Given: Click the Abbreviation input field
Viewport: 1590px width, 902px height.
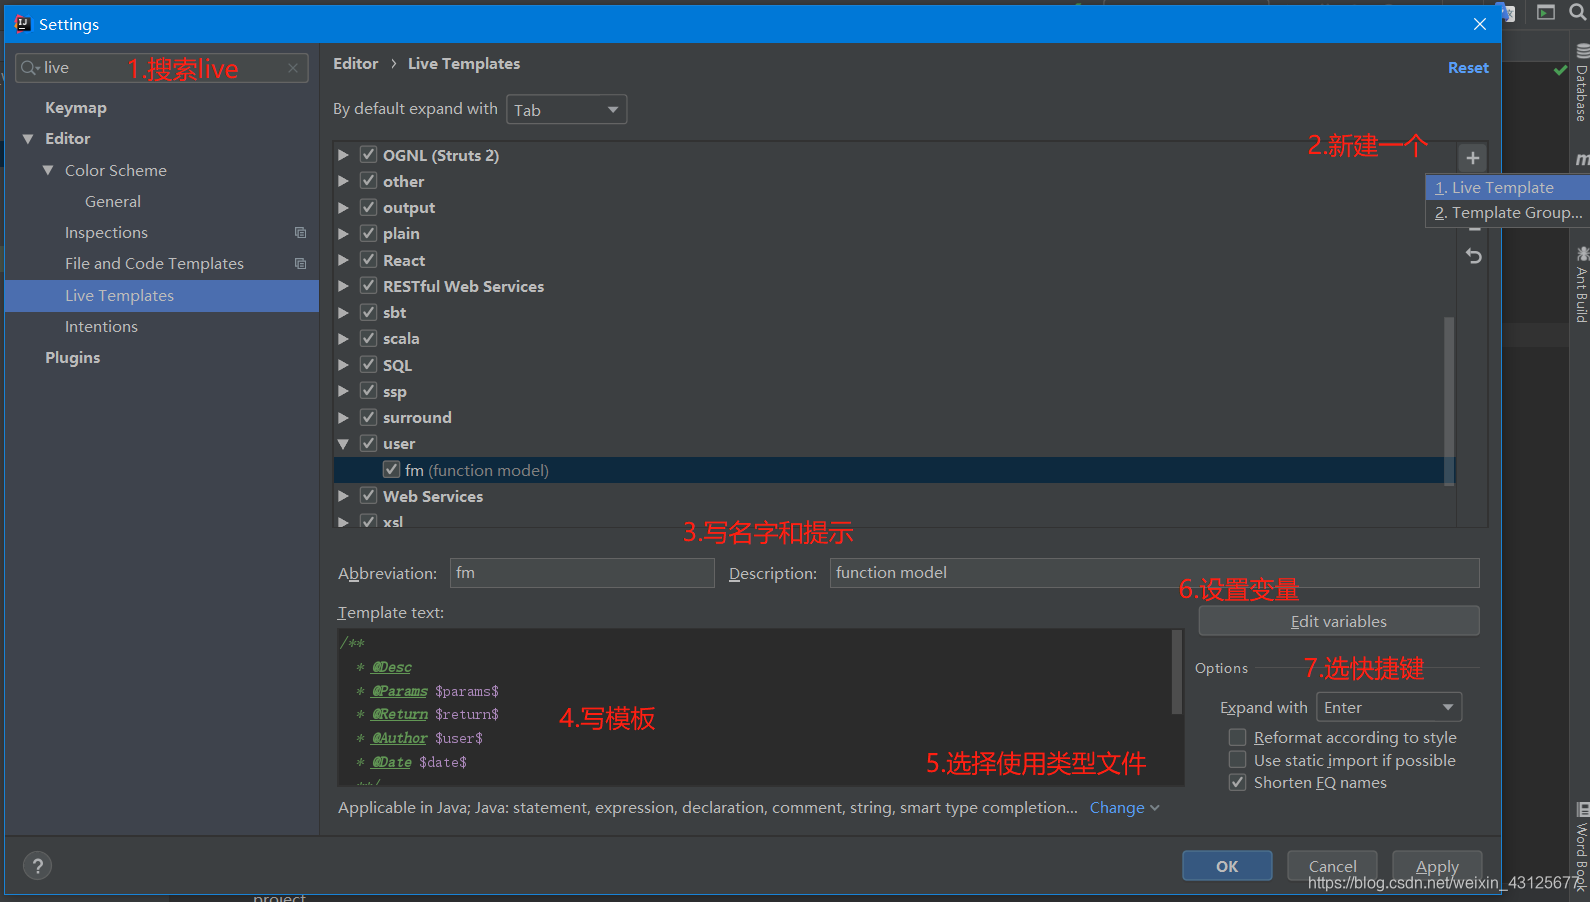Looking at the screenshot, I should tap(582, 573).
